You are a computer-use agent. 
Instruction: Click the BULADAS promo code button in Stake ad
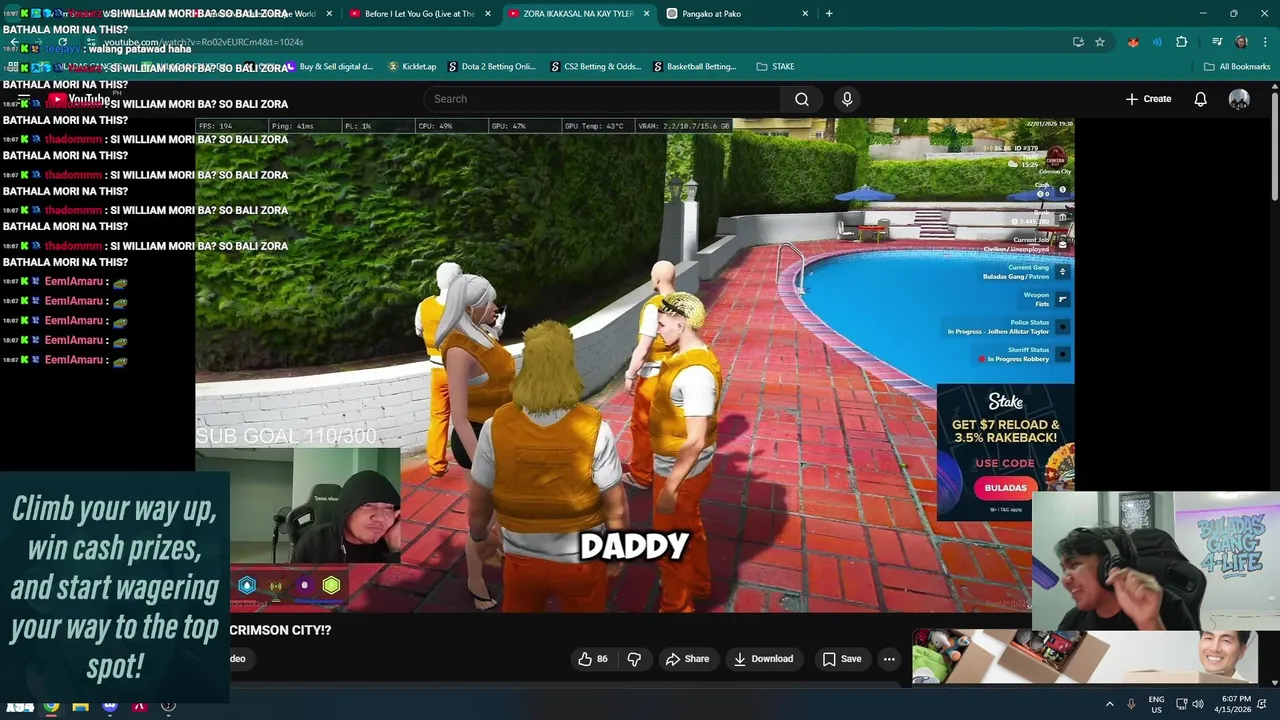(1005, 488)
